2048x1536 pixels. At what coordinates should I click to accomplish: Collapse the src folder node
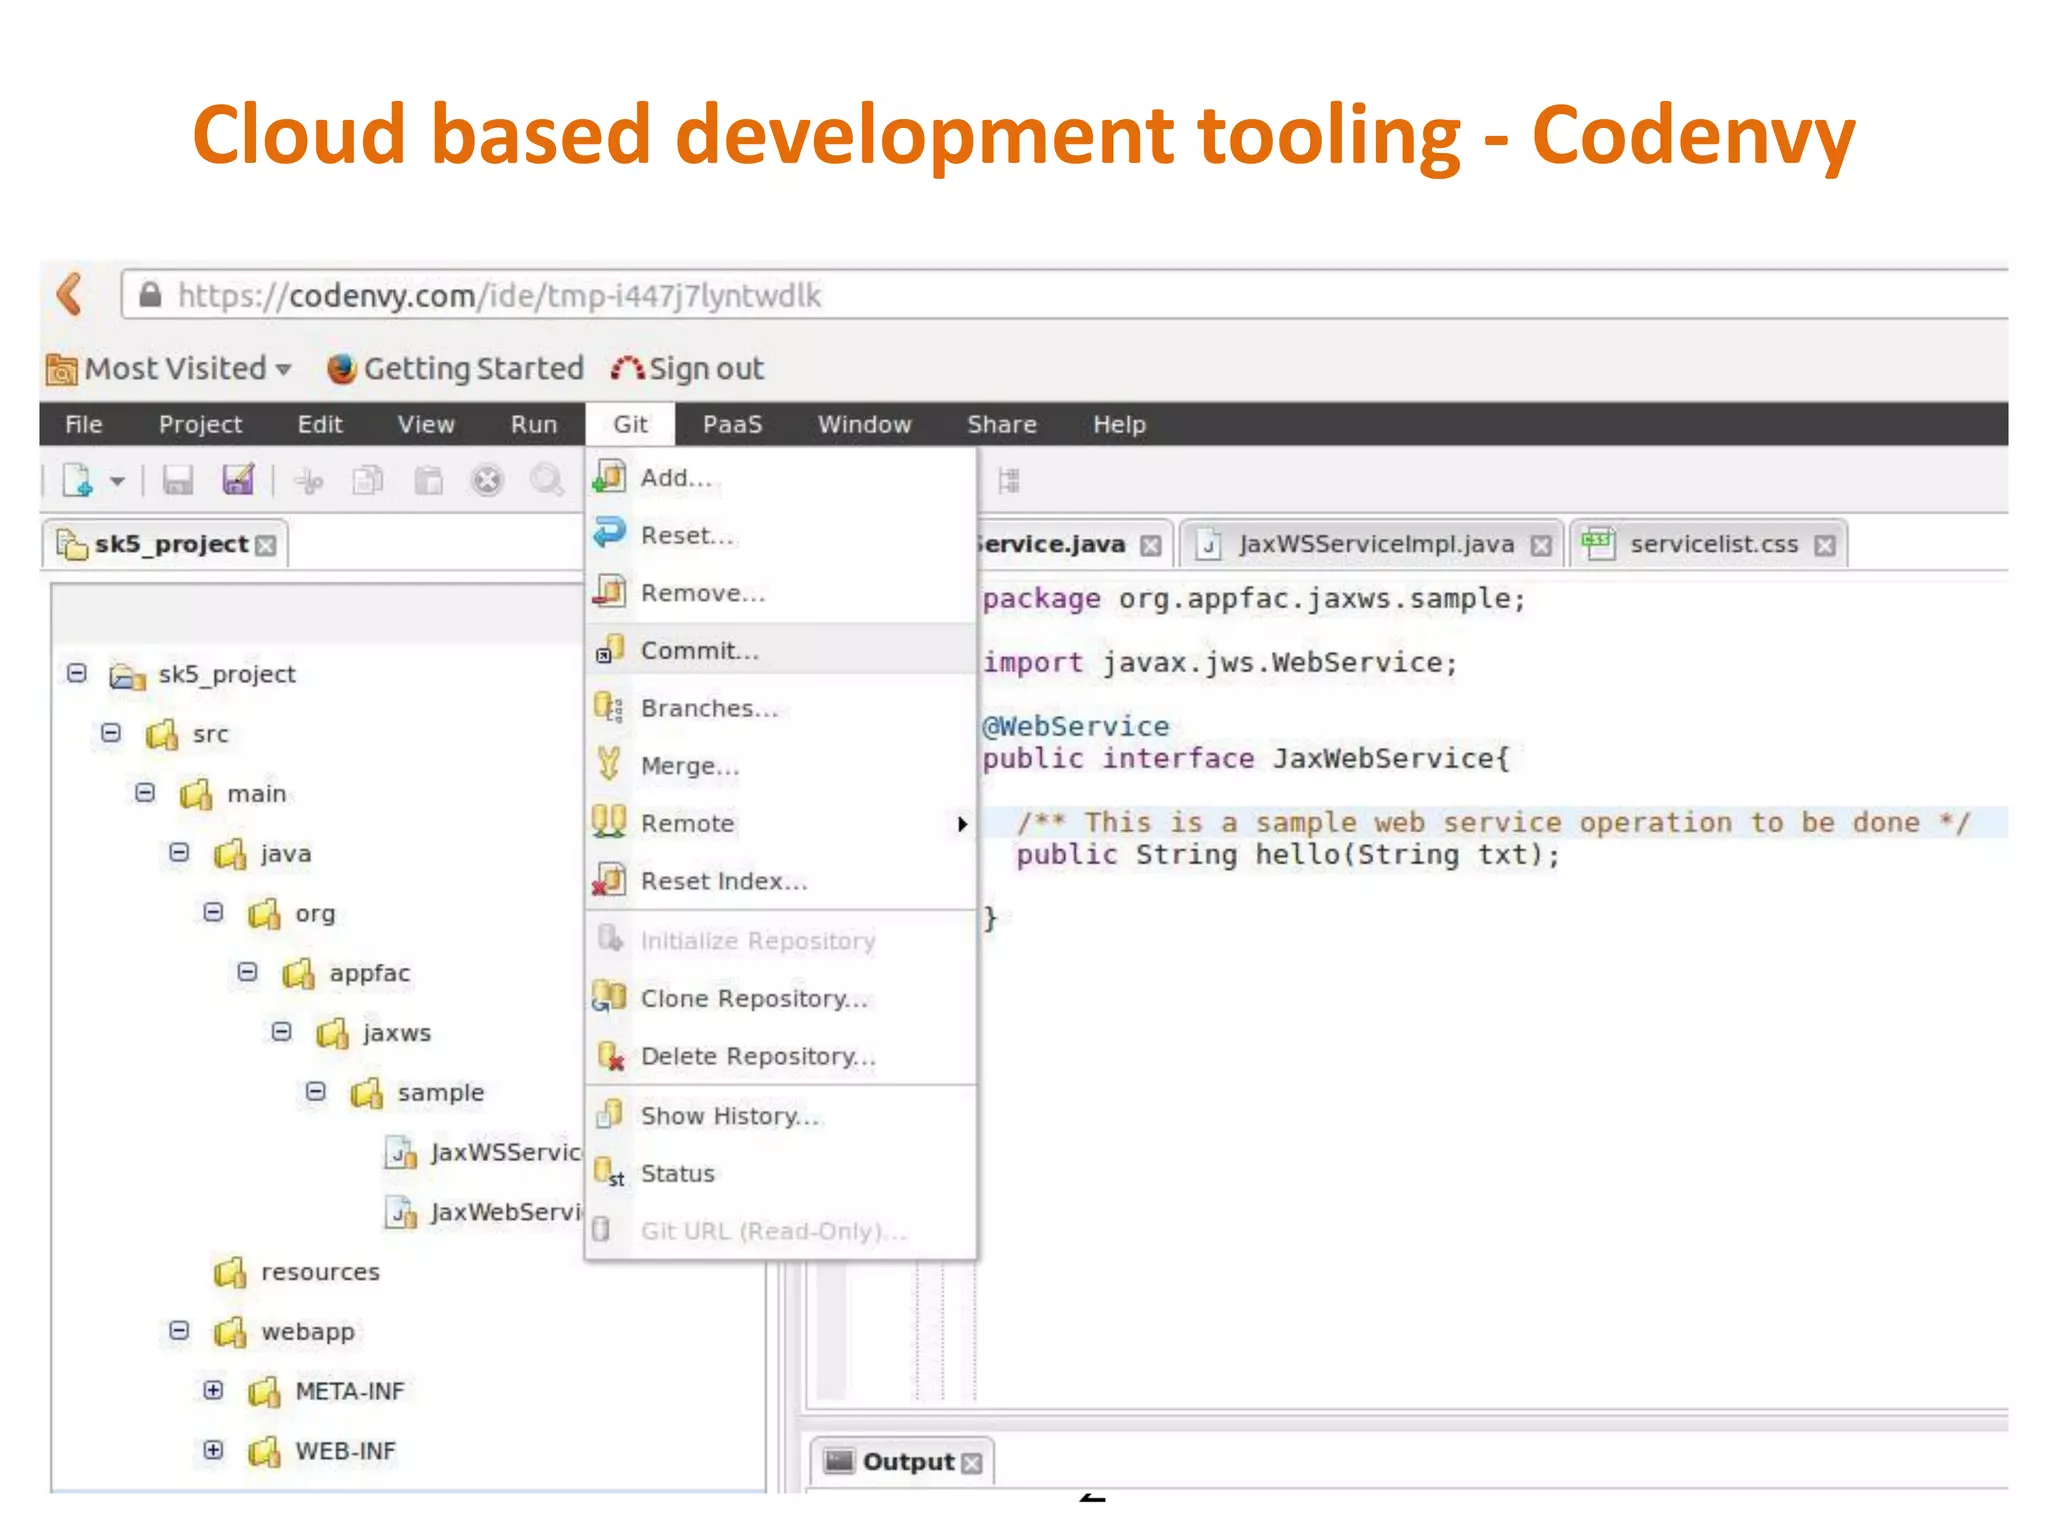tap(111, 733)
